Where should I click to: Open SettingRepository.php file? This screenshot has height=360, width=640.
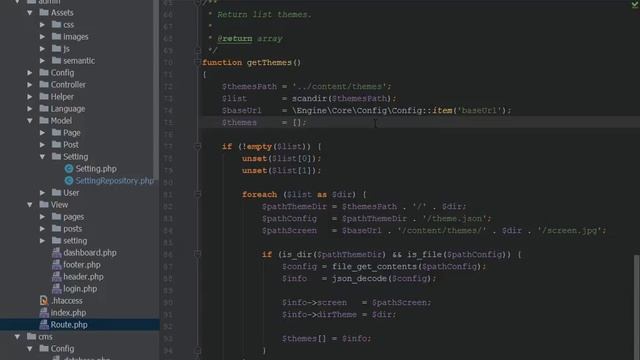tap(114, 180)
